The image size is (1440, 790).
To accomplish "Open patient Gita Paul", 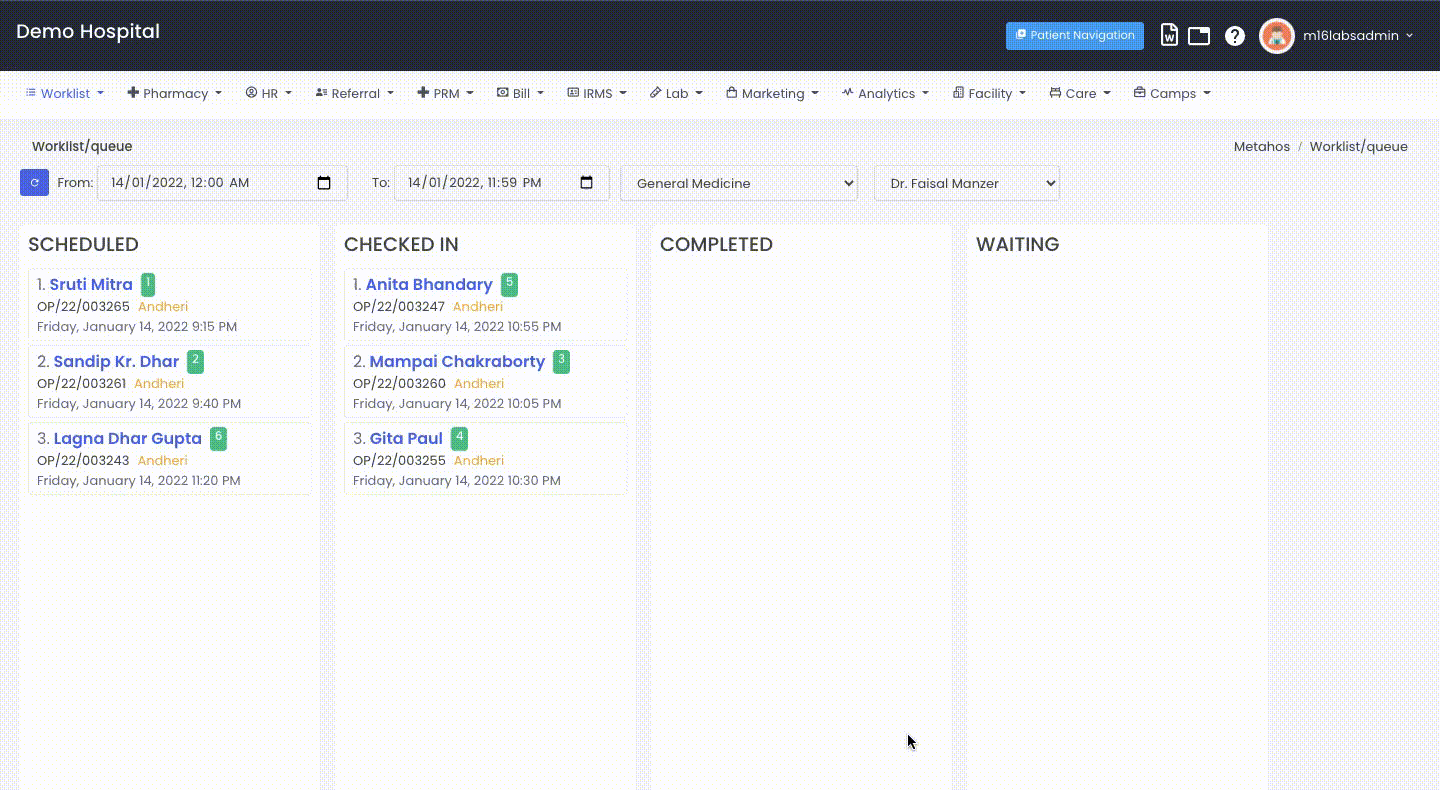I will tap(406, 438).
